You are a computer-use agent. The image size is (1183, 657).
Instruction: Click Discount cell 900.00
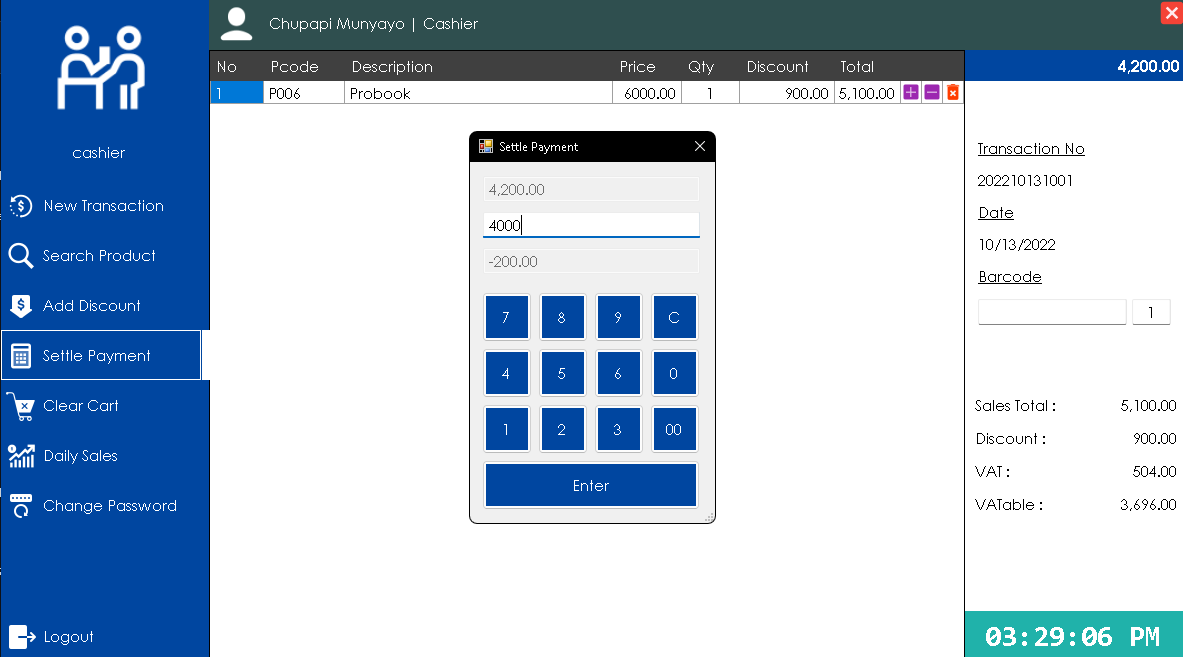click(787, 93)
